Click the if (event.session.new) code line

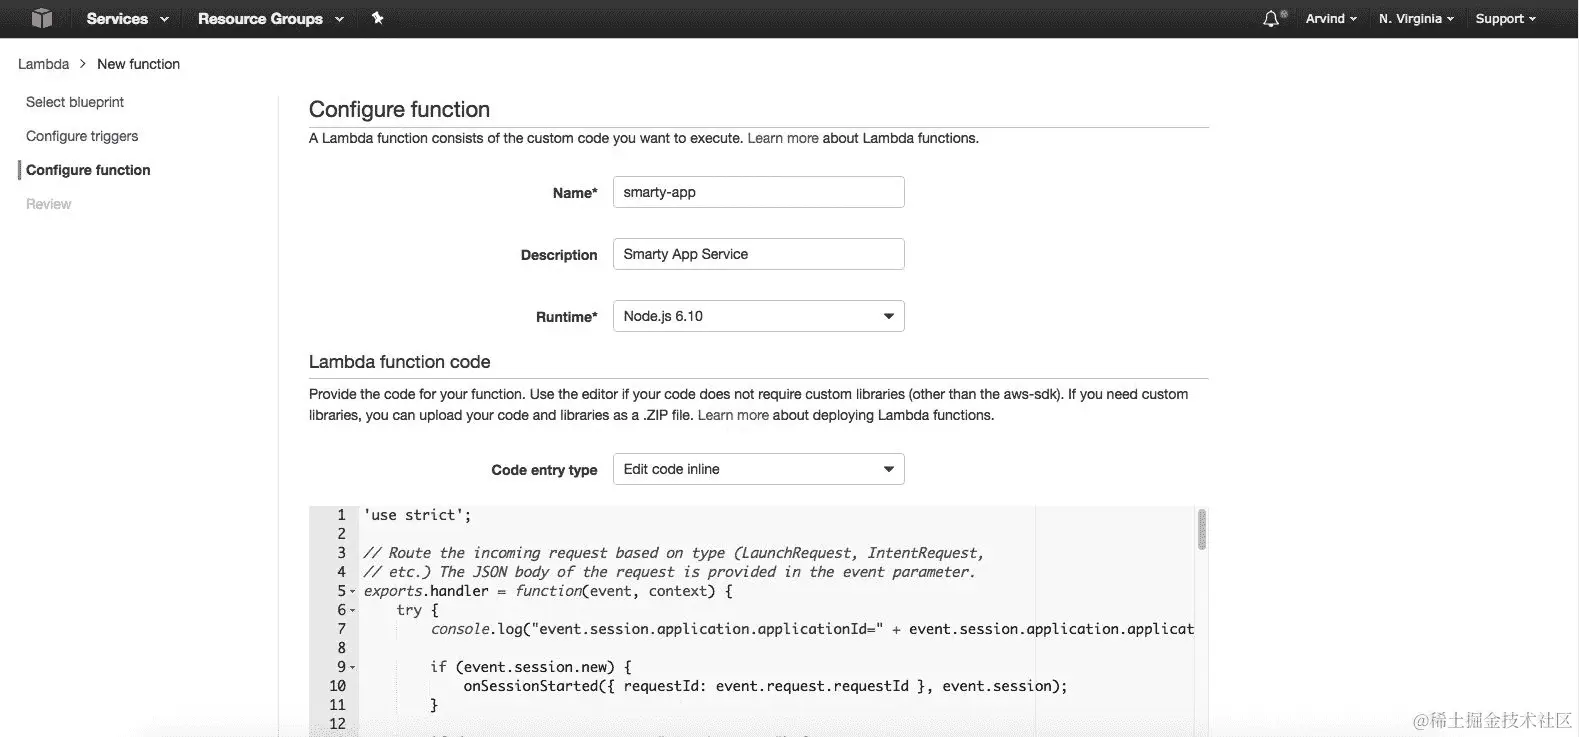[531, 667]
